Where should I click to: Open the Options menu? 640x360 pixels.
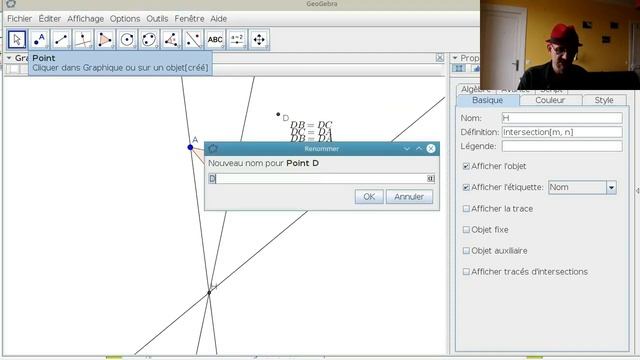click(x=125, y=19)
